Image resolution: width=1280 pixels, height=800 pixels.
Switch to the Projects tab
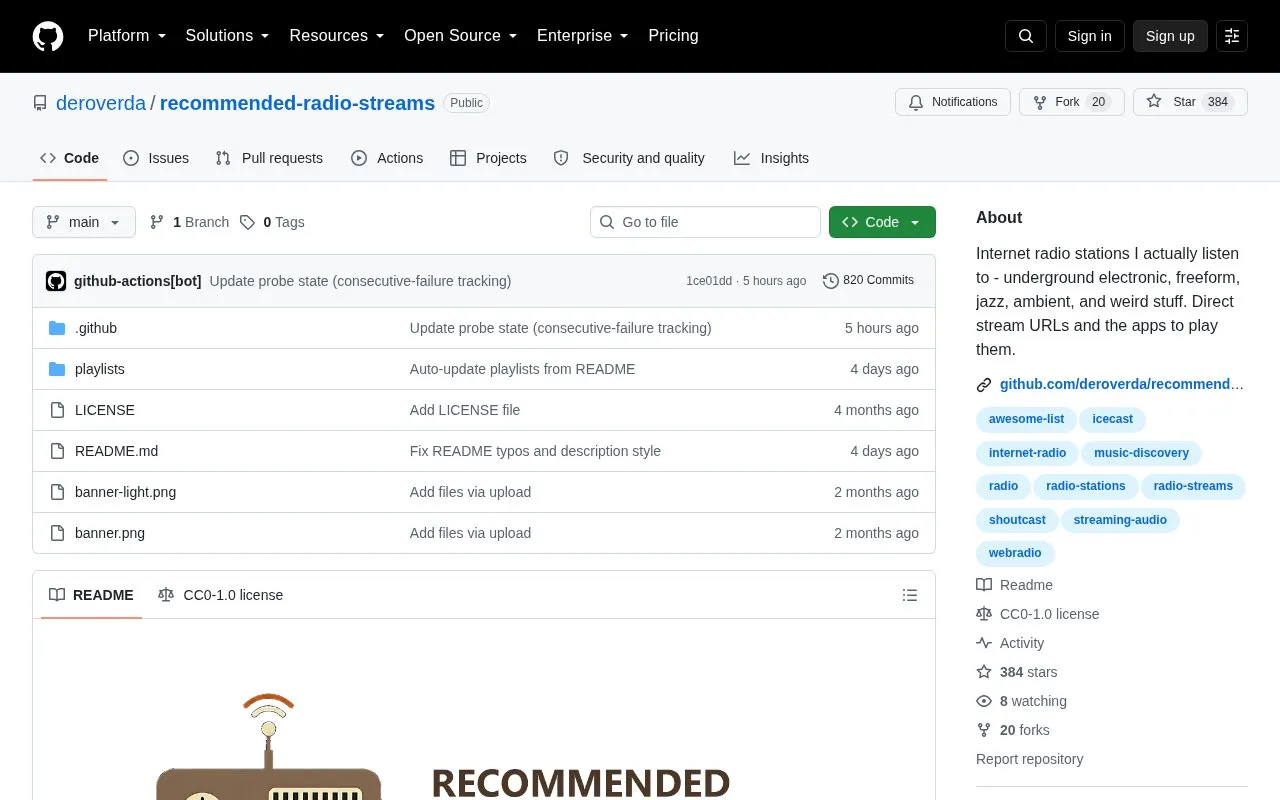click(488, 158)
